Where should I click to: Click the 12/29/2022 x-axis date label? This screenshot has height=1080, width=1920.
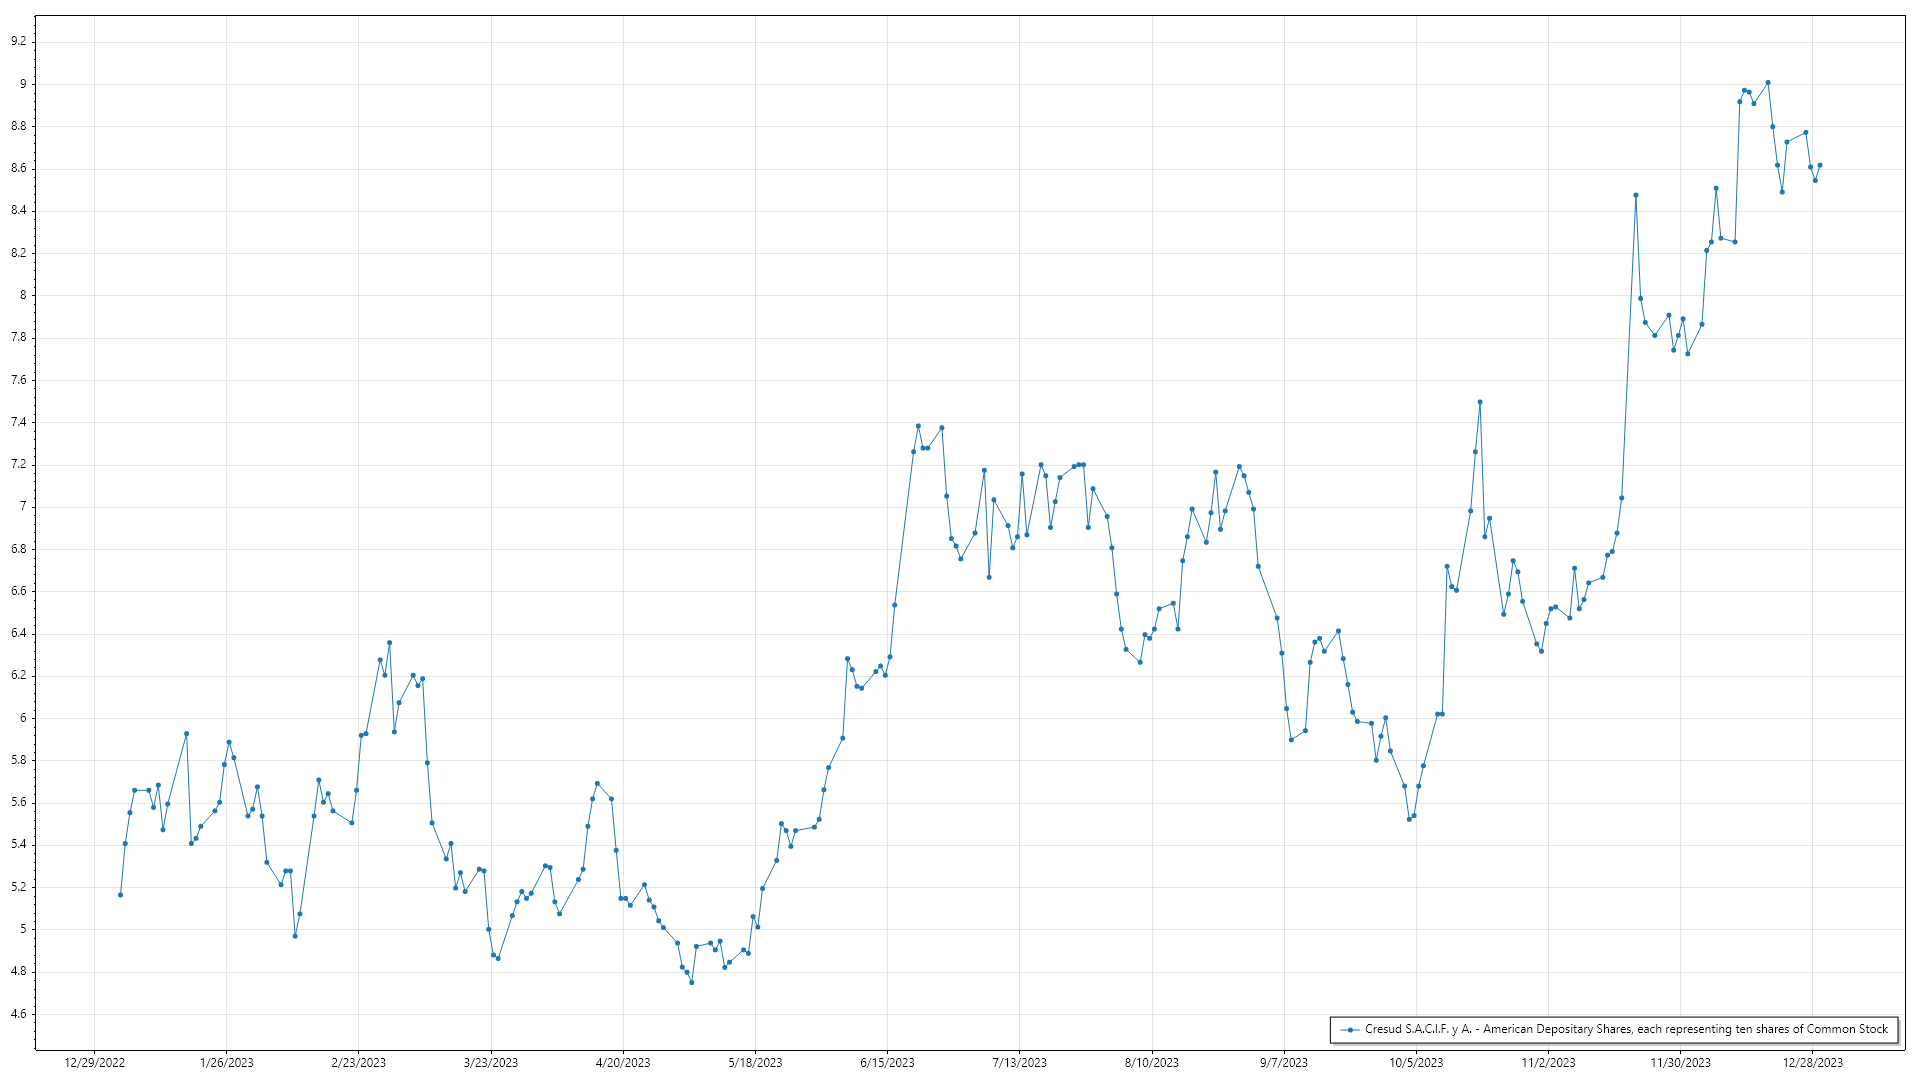pos(94,1063)
